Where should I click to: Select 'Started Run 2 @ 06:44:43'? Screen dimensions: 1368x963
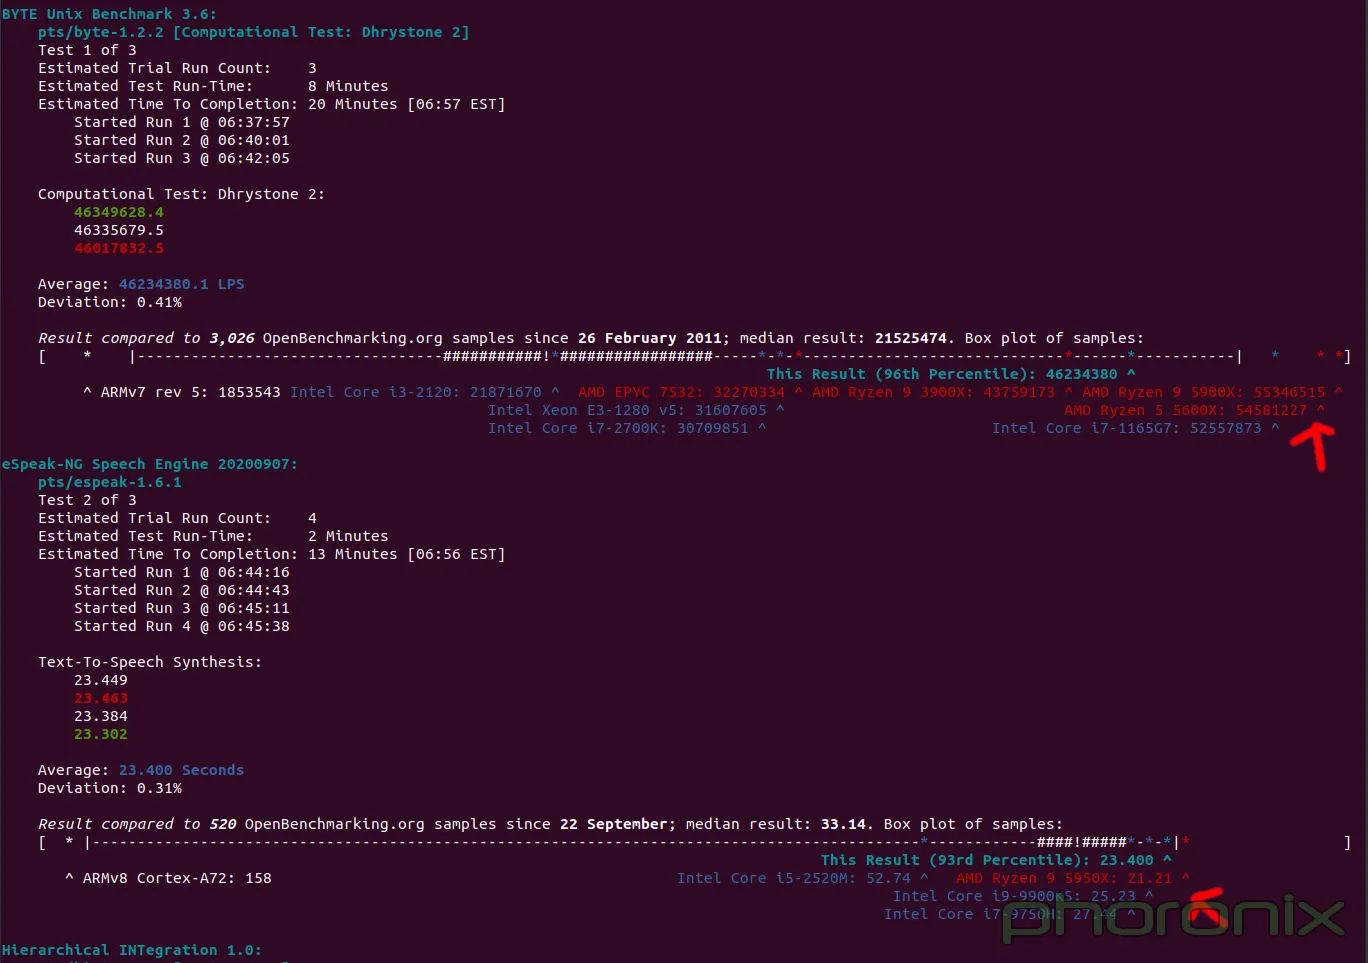click(182, 590)
